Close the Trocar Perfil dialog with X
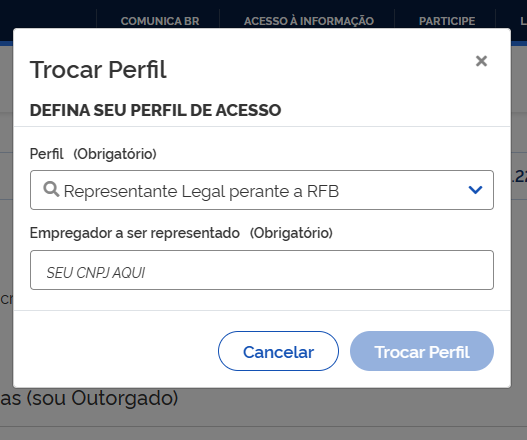This screenshot has width=527, height=440. (481, 61)
